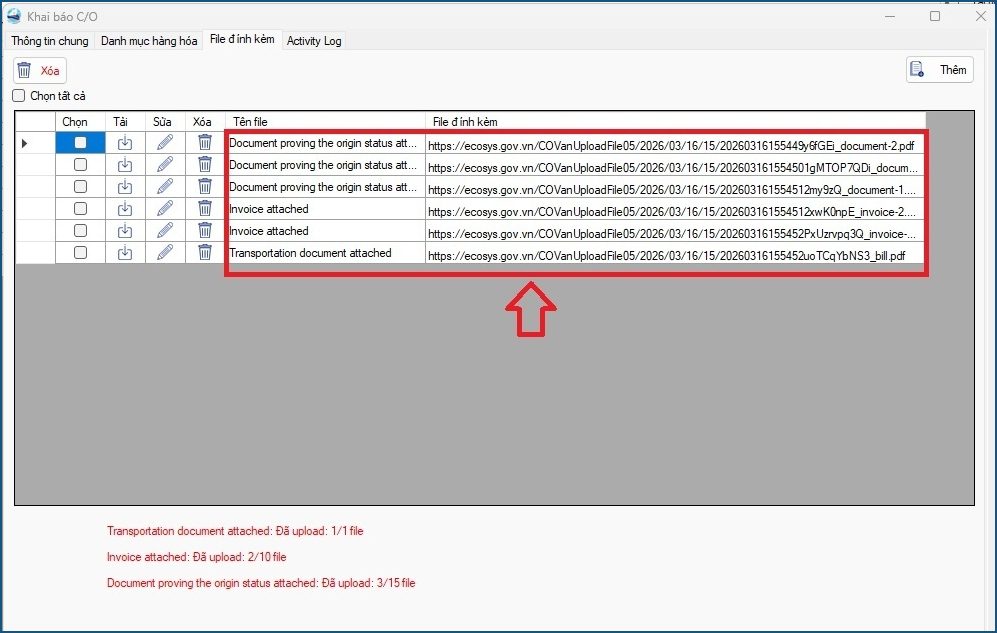Go to the Activity Log tab
997x633 pixels.
point(314,41)
